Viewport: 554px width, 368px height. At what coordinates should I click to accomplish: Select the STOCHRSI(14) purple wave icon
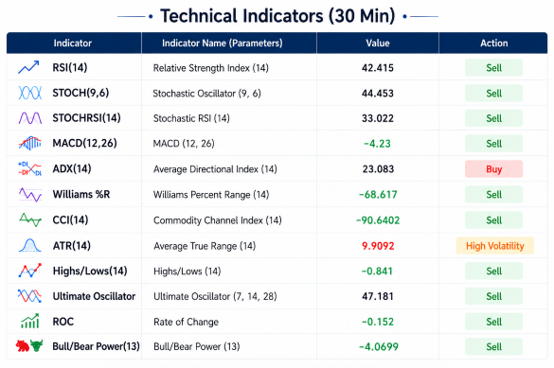pos(30,118)
